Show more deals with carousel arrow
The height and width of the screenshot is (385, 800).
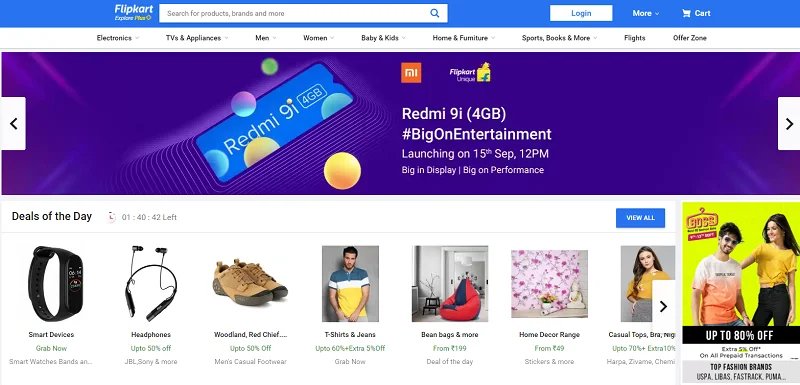click(663, 306)
